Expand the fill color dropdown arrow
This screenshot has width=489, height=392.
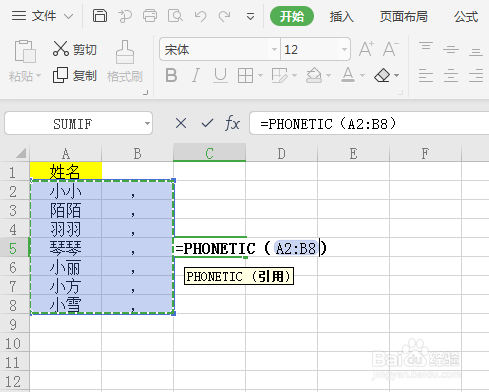[328, 76]
